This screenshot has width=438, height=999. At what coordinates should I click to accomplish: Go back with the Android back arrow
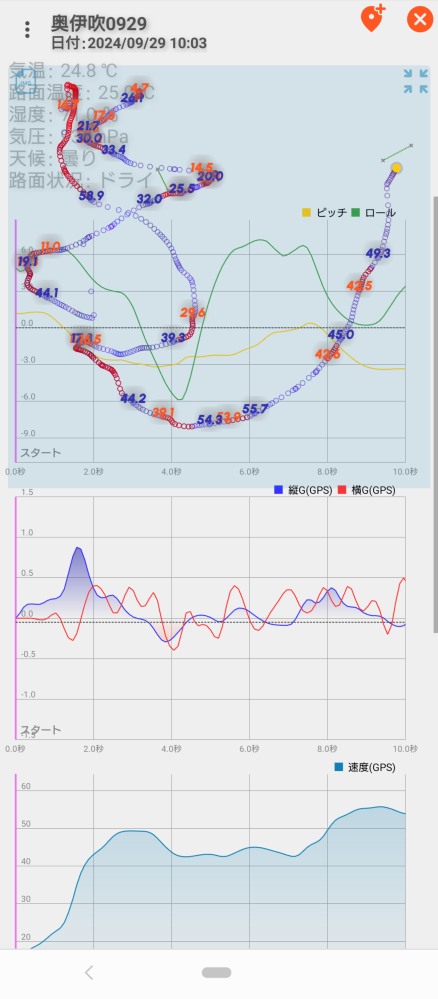[89, 972]
